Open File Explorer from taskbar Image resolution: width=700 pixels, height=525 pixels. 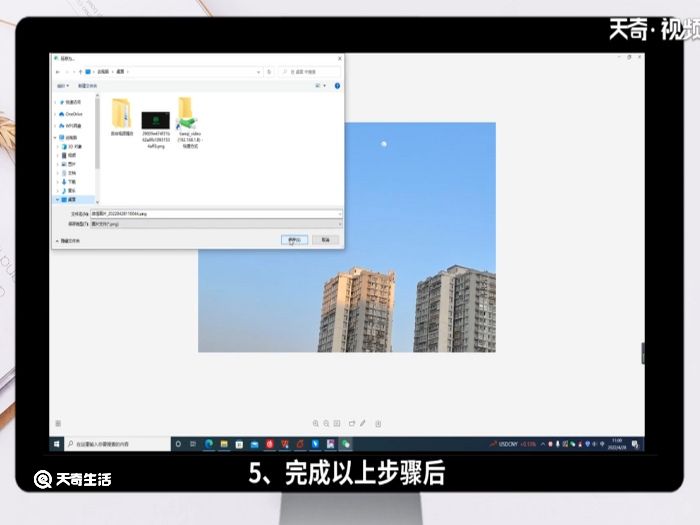pos(224,444)
